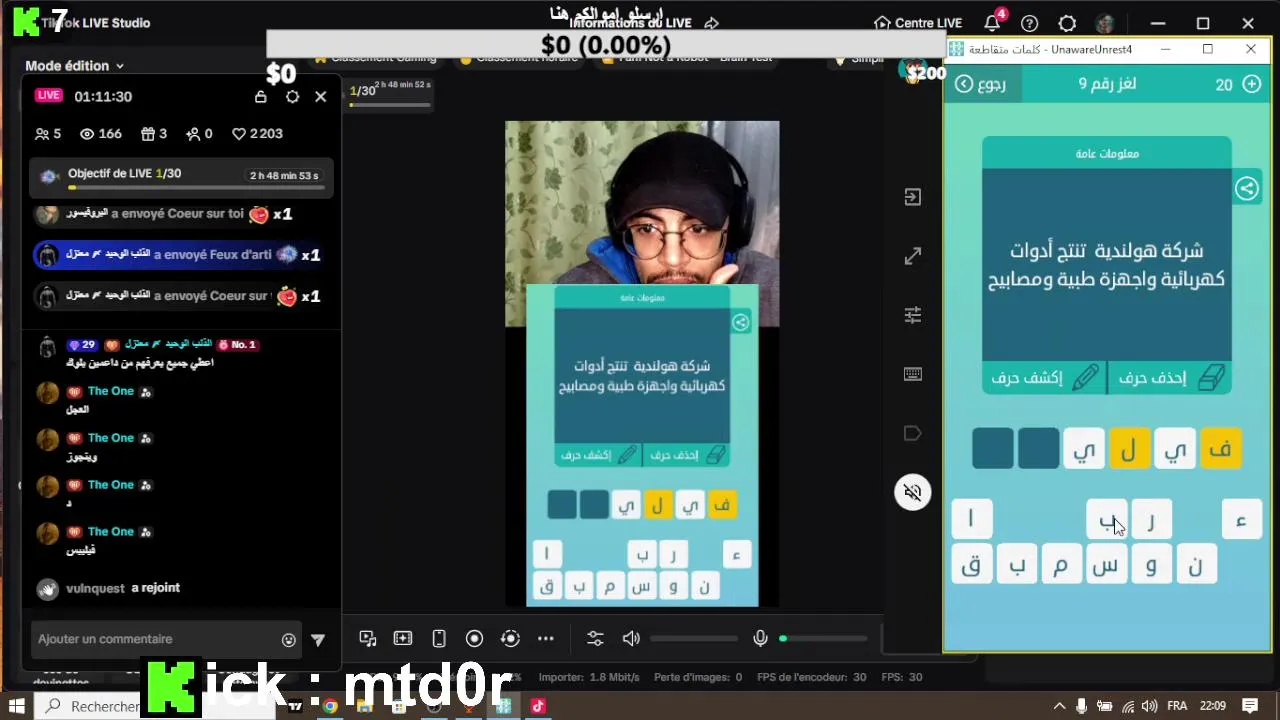Click the fullscreen expand arrows icon
1280x720 pixels.
tap(913, 257)
